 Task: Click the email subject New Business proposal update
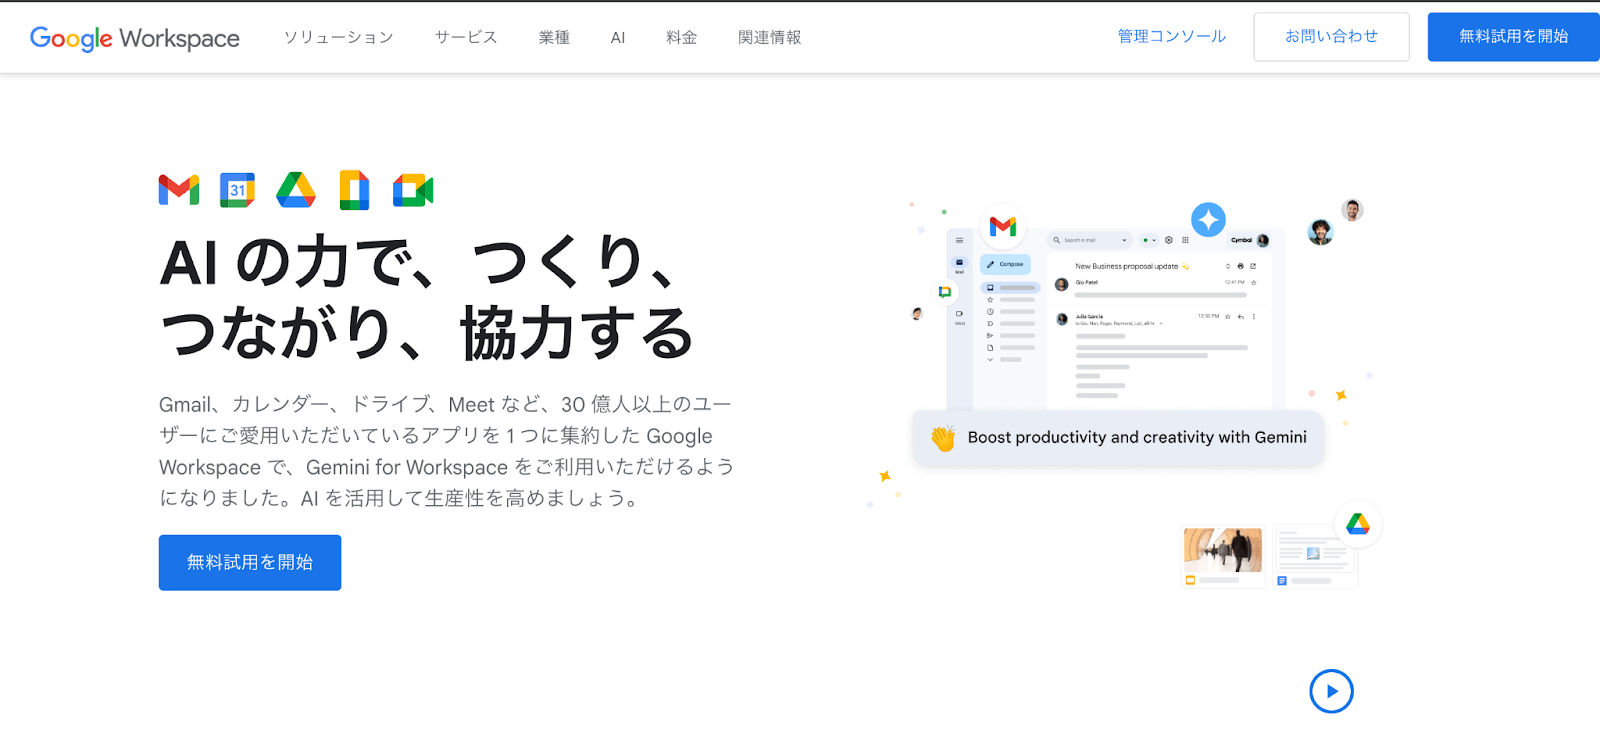click(1126, 266)
